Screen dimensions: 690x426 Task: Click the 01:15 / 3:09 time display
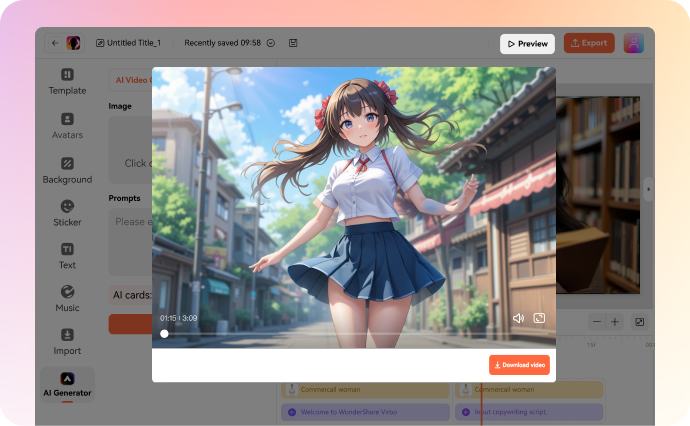pyautogui.click(x=178, y=318)
